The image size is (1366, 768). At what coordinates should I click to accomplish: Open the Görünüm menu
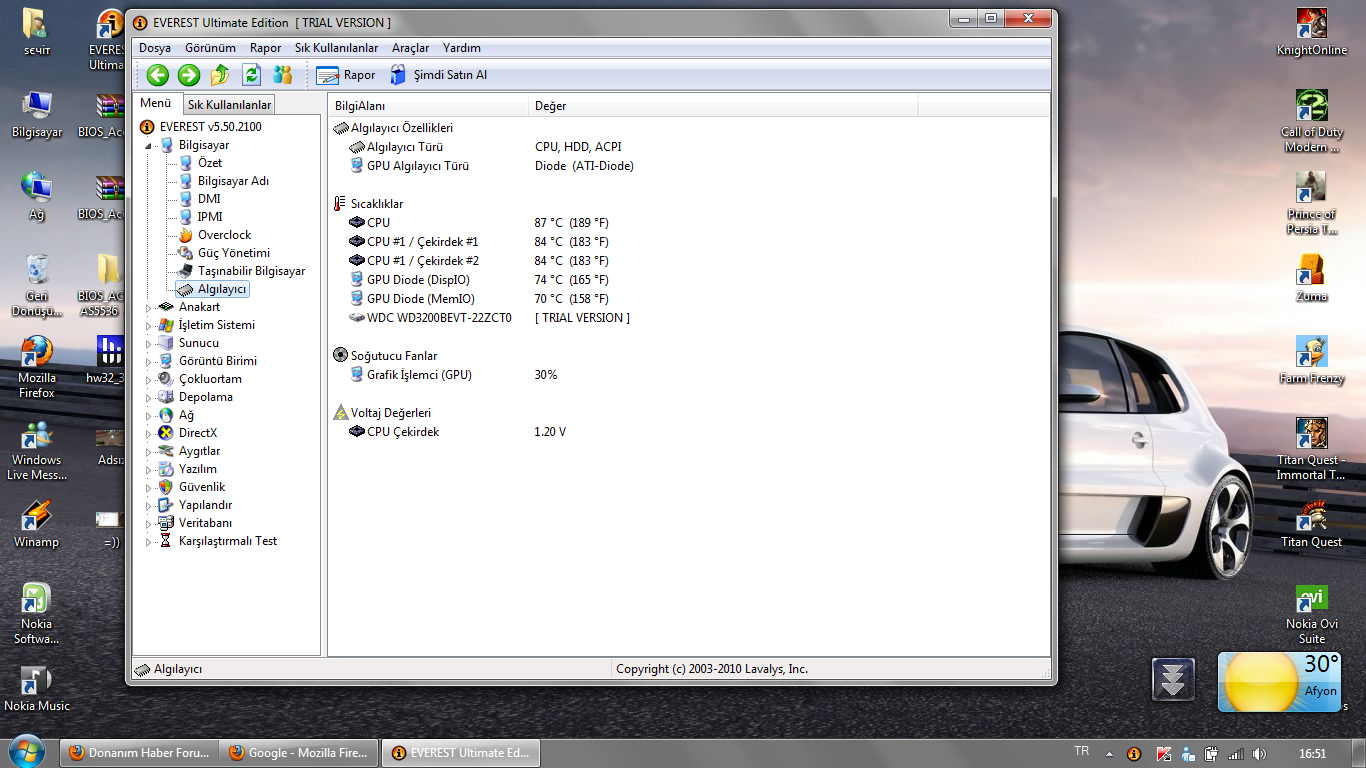point(211,48)
